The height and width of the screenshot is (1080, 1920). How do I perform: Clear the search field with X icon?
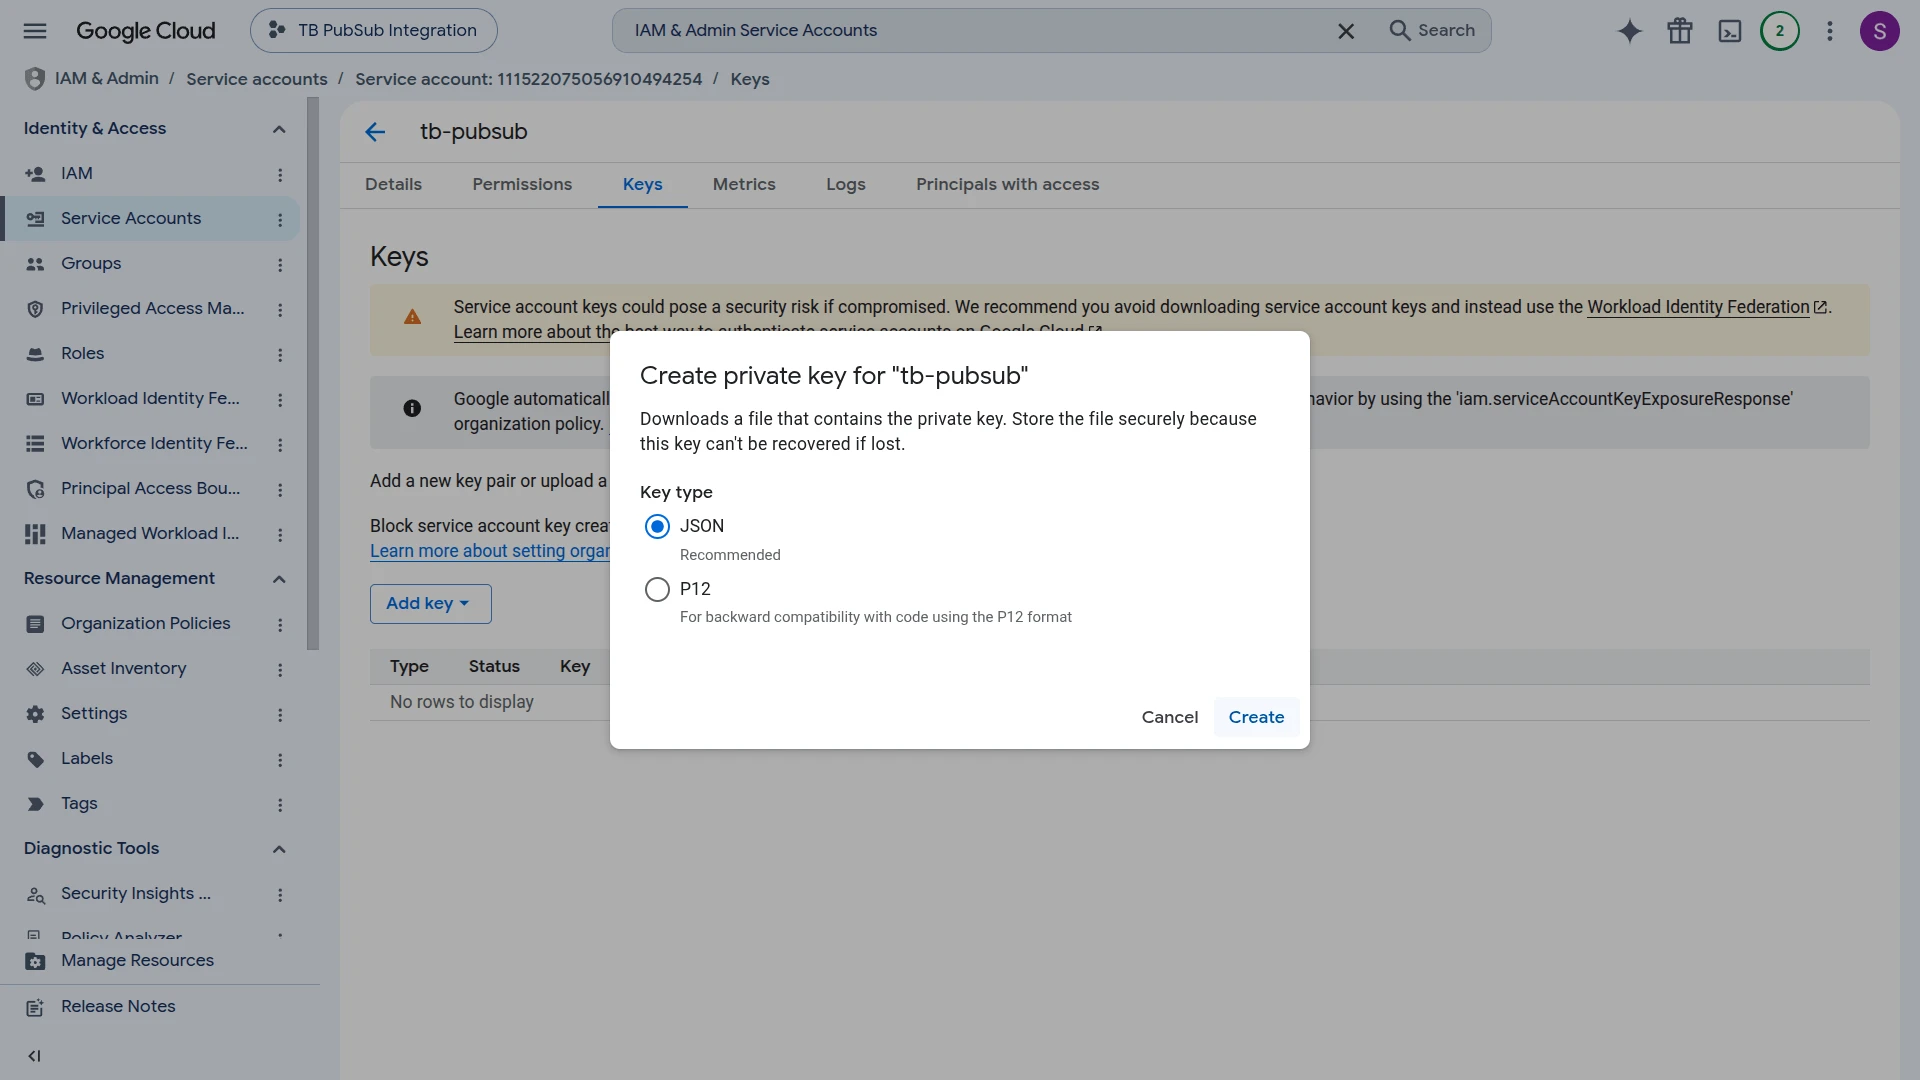click(x=1346, y=31)
